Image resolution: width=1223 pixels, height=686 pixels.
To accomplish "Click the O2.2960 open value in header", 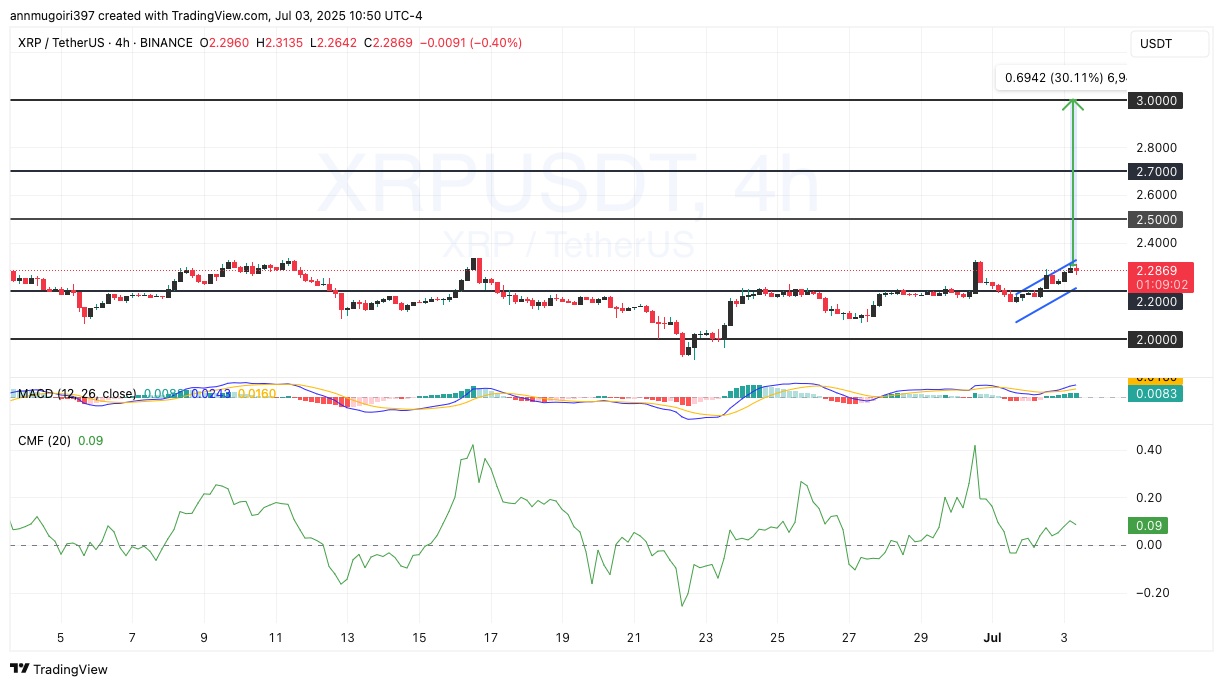I will pos(224,43).
